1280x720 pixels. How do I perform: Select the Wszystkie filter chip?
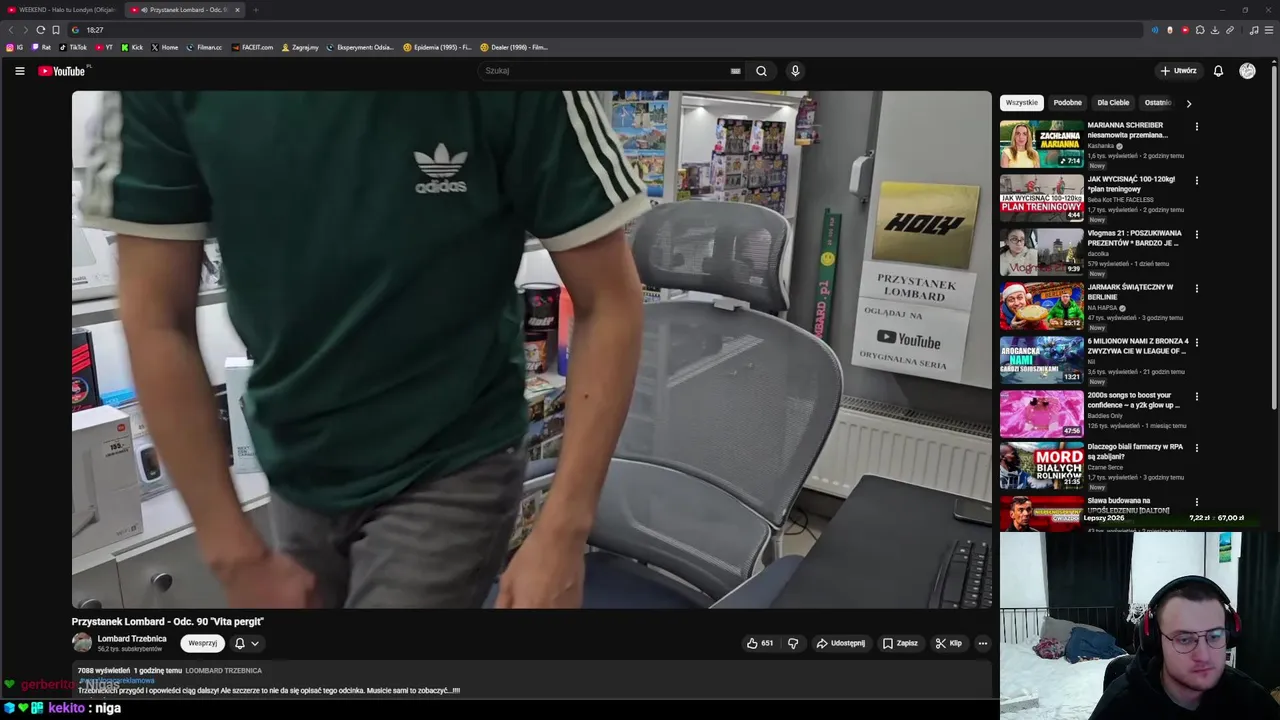pyautogui.click(x=1021, y=103)
